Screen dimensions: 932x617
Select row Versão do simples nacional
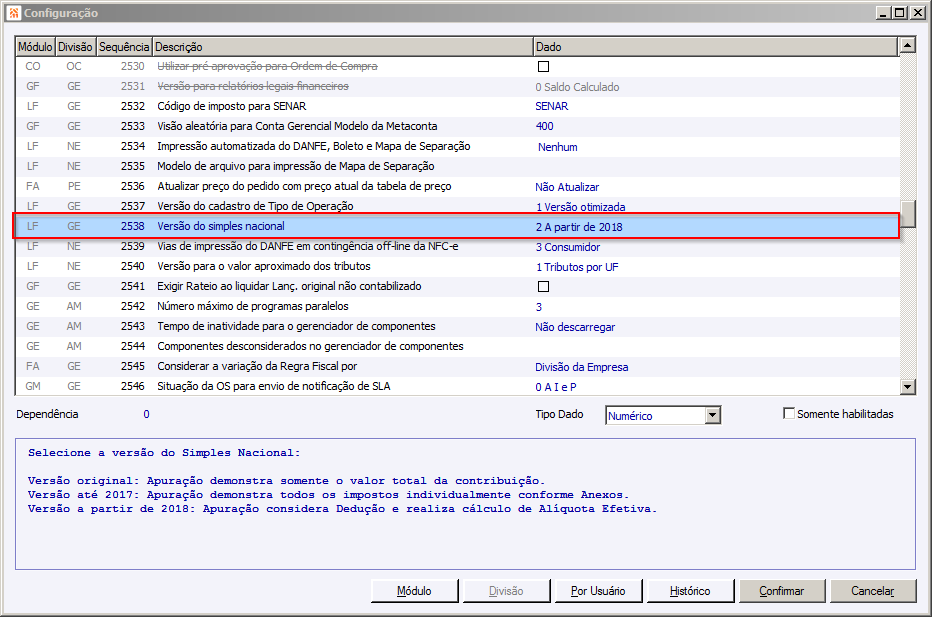(457, 226)
